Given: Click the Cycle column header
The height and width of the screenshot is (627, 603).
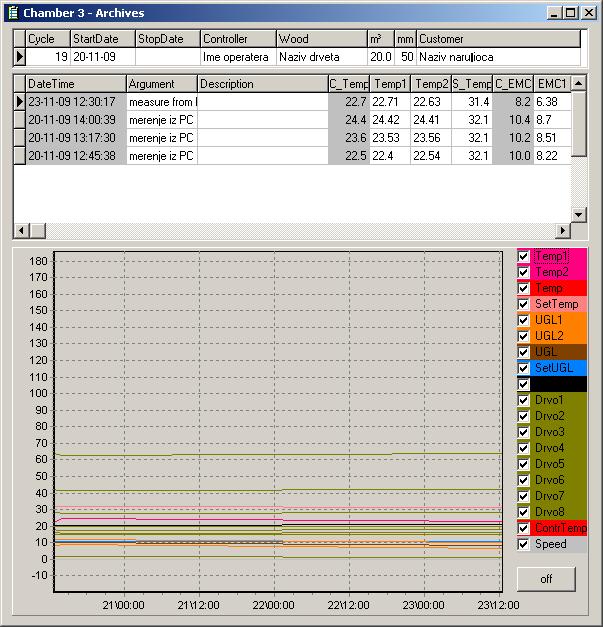Looking at the screenshot, I should coord(48,39).
